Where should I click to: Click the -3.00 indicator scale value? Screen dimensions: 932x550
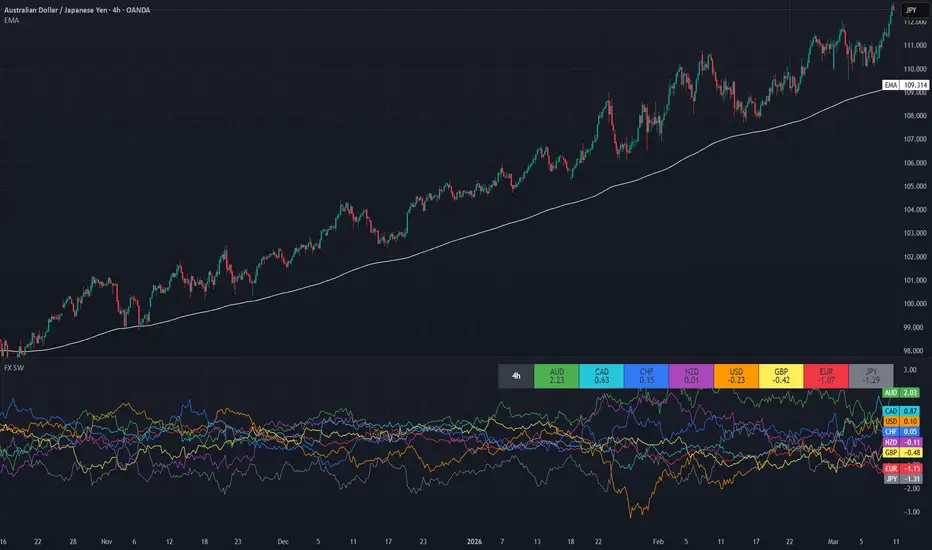coord(911,511)
